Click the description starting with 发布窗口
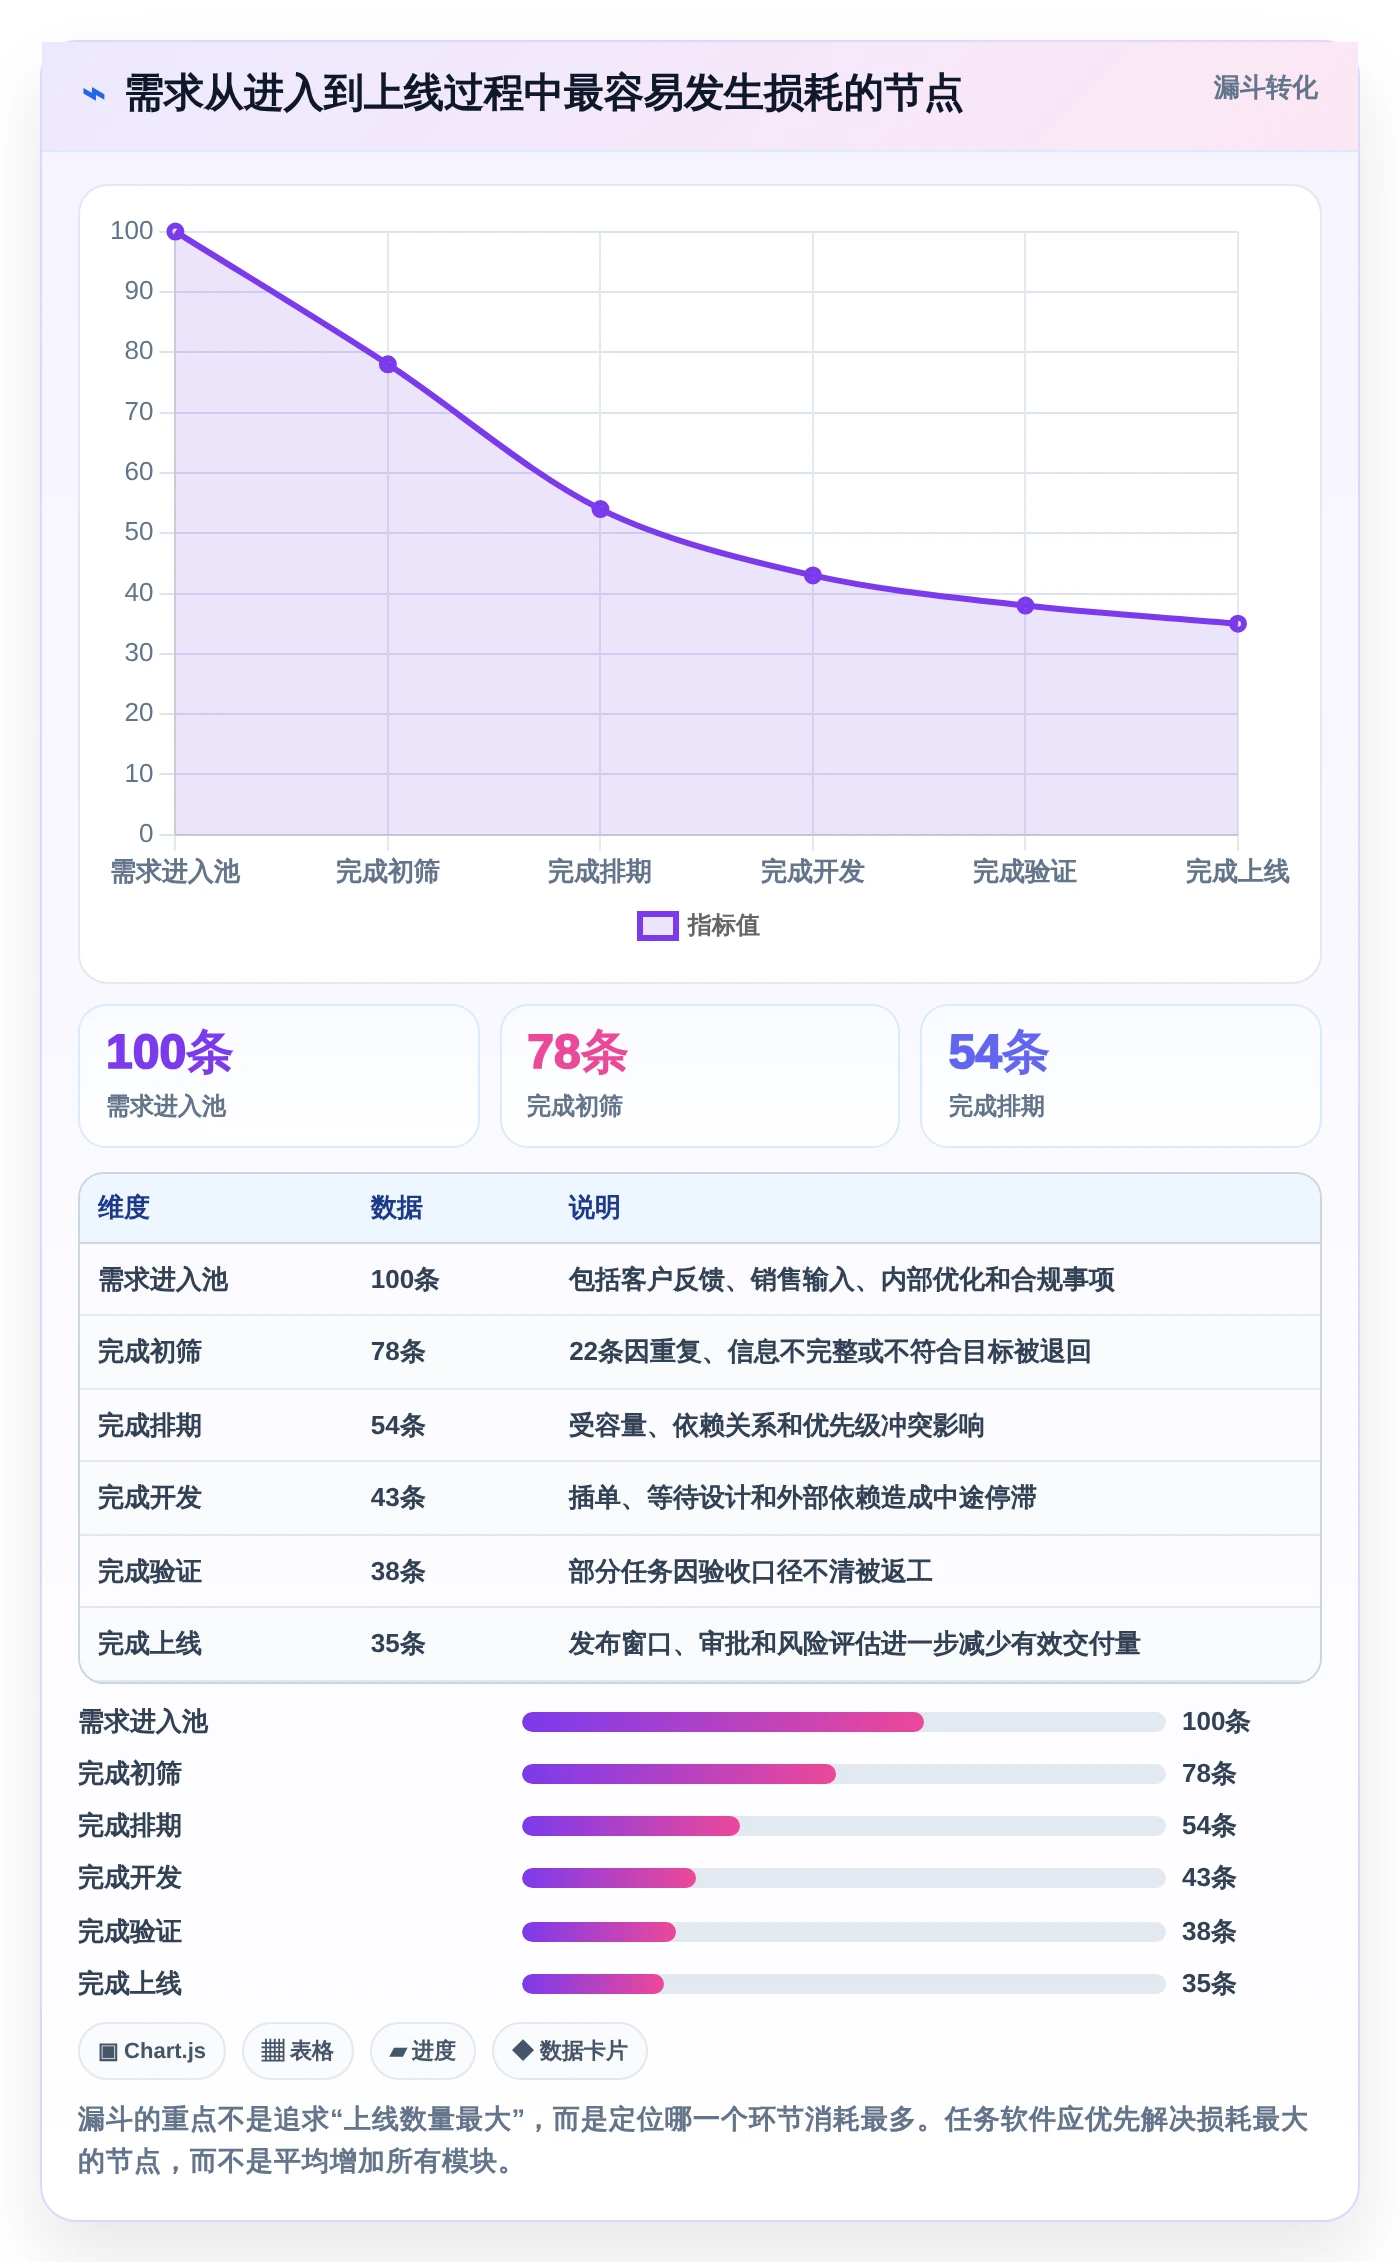The height and width of the screenshot is (2262, 1400). 855,1644
